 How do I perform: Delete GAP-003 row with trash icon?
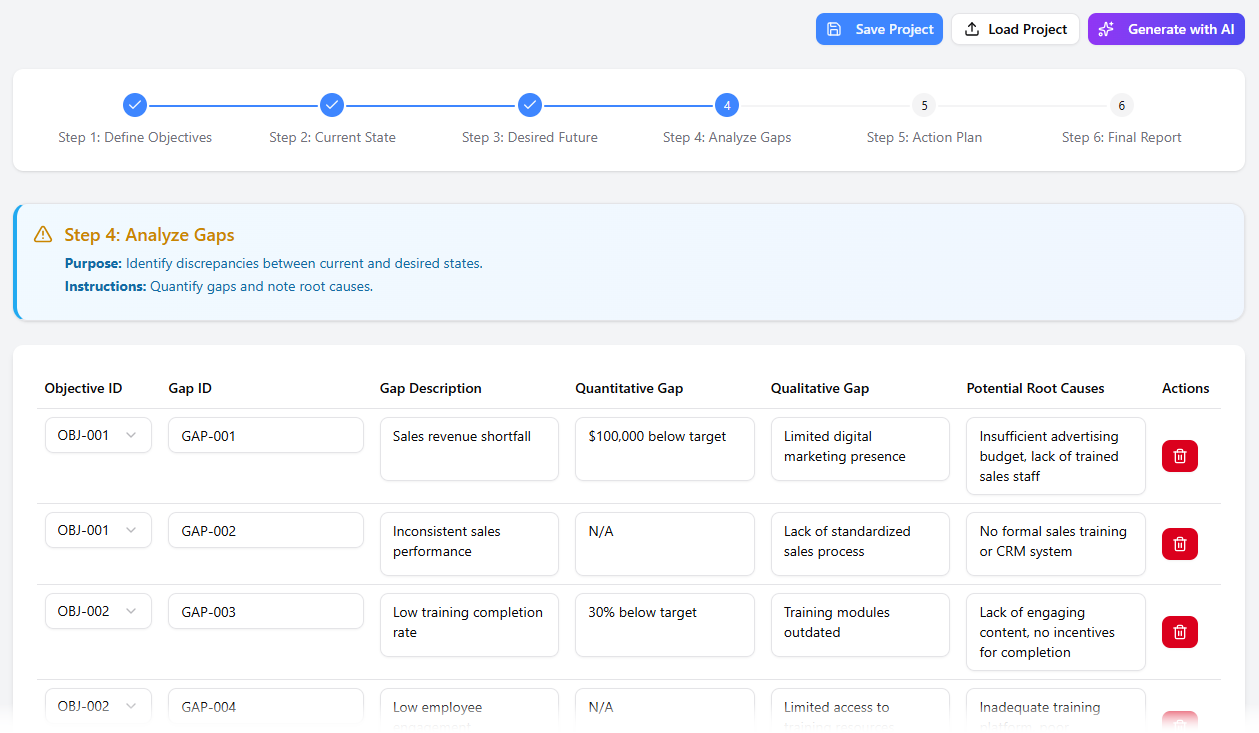1179,632
